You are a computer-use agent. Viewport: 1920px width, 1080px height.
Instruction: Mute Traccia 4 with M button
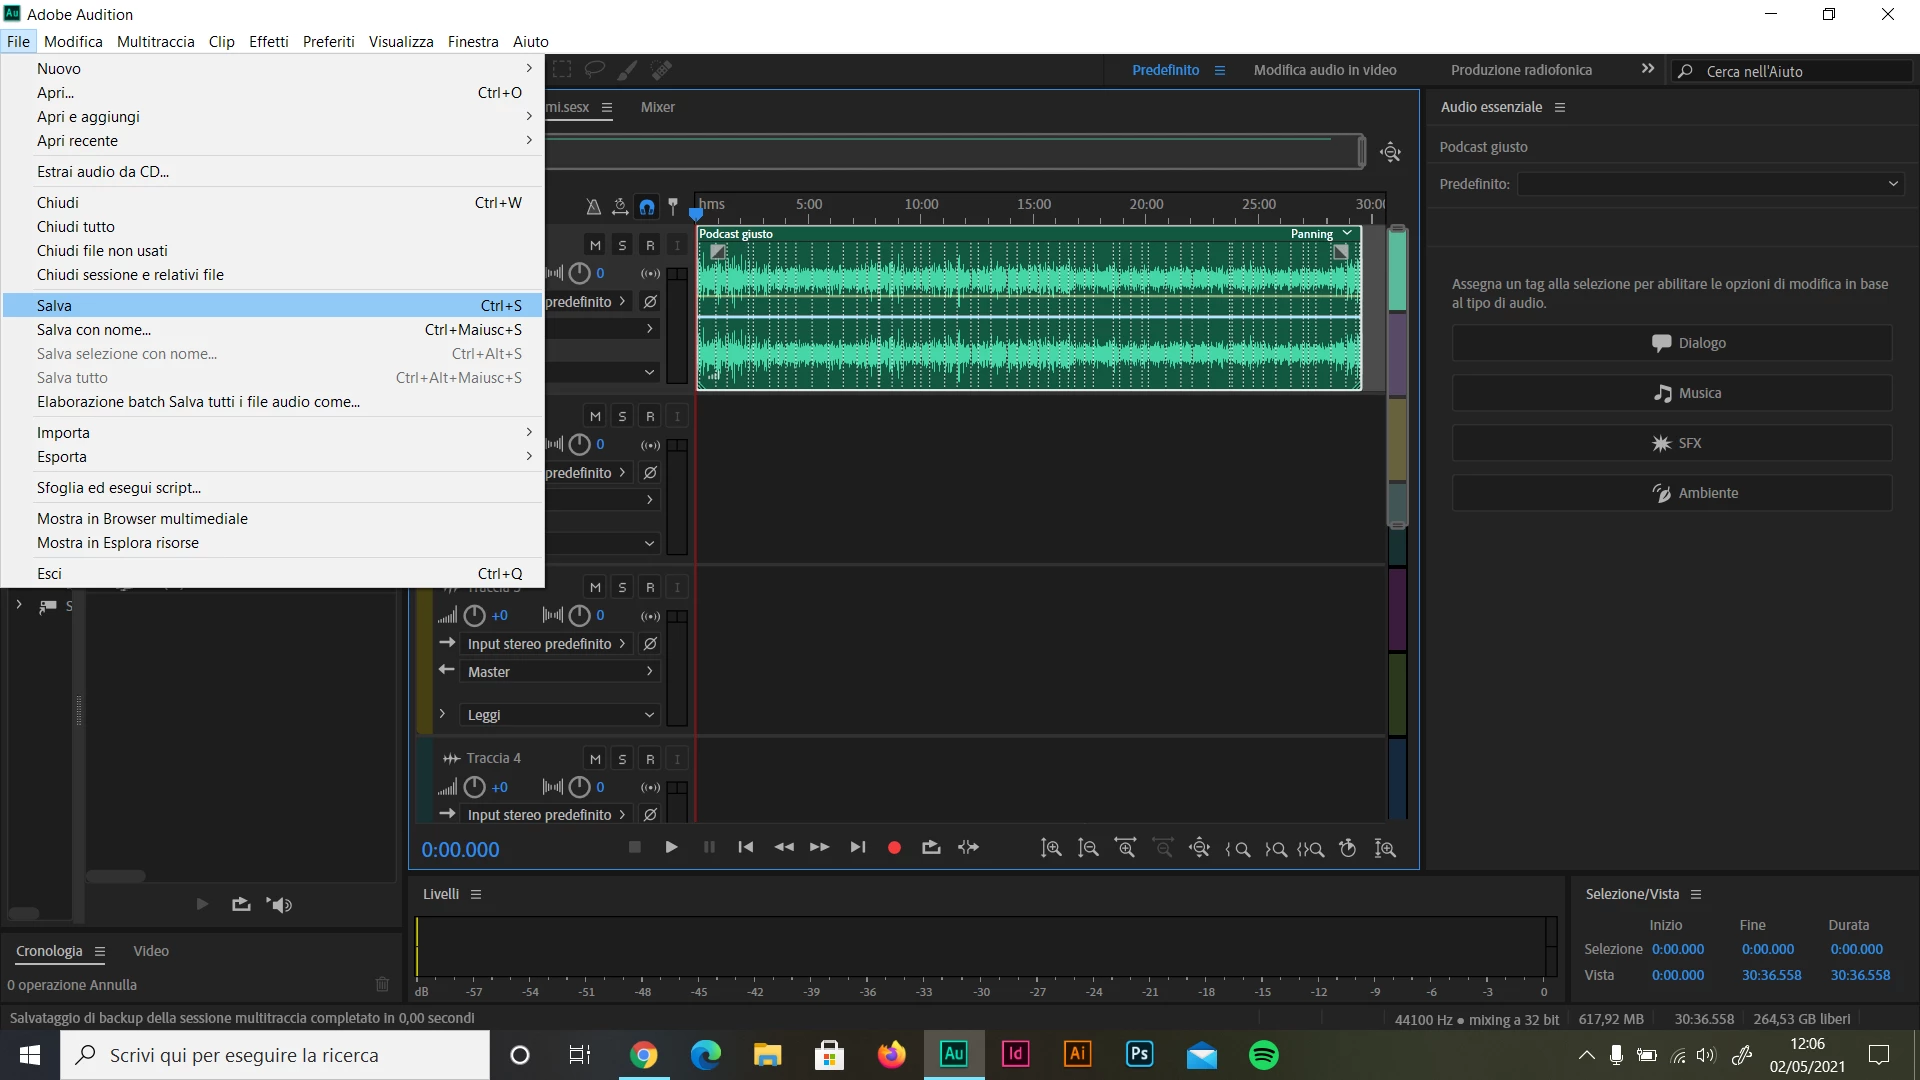click(595, 759)
